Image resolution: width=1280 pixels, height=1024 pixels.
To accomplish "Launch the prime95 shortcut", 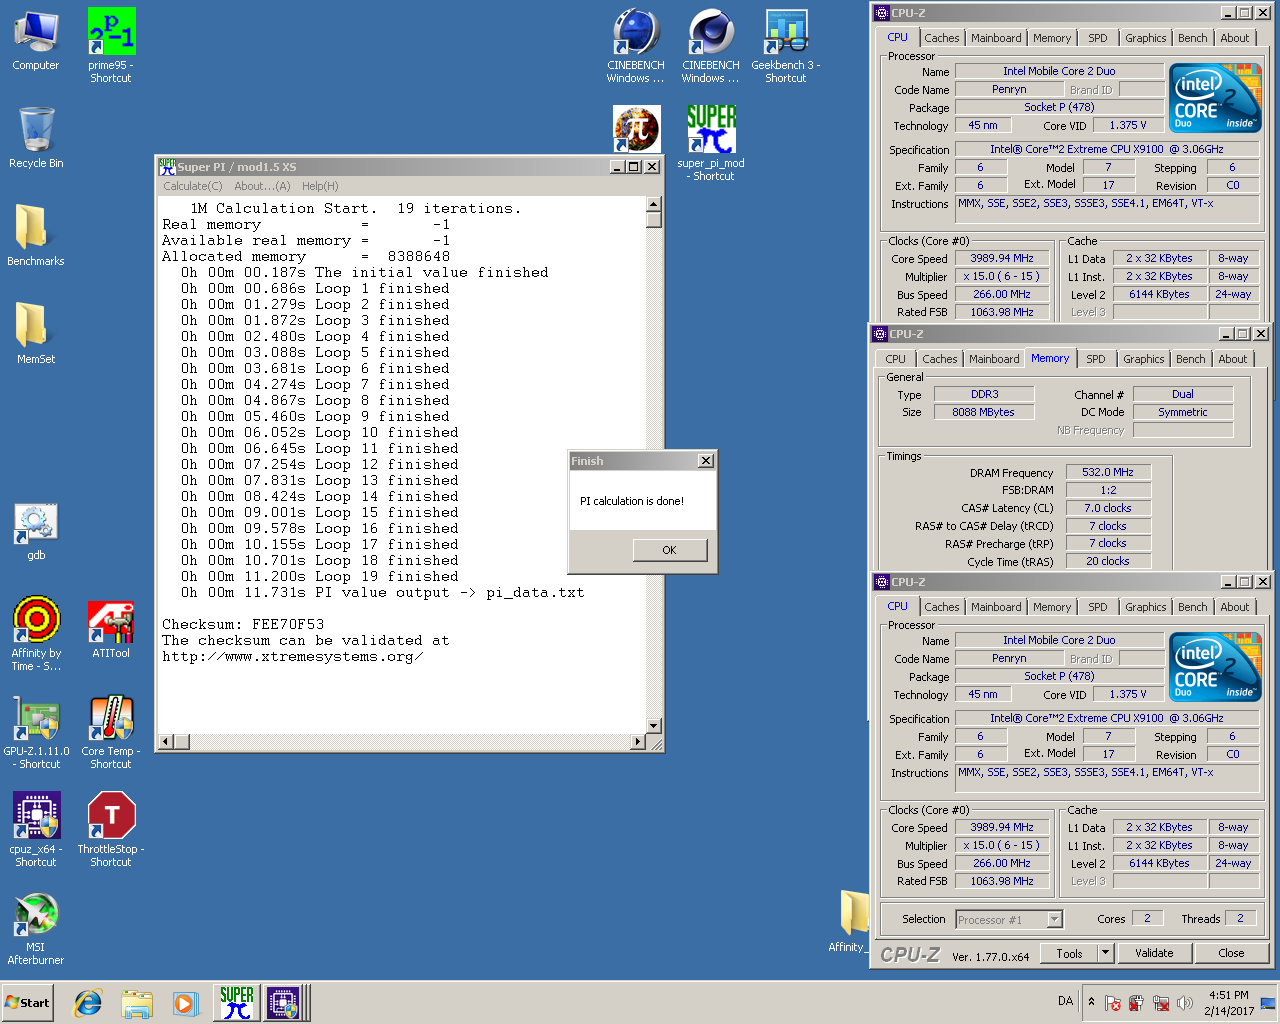I will [x=111, y=45].
